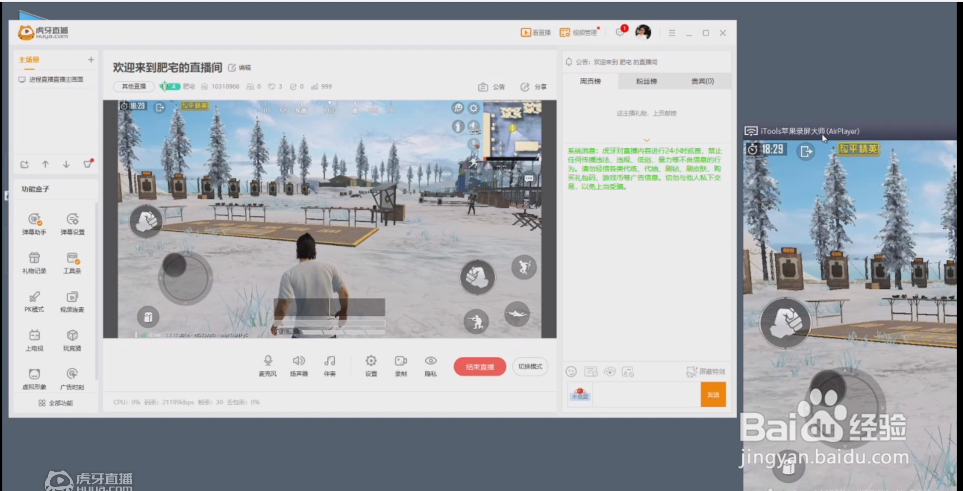Image resolution: width=963 pixels, height=491 pixels.
Task: Click 切换模式 to switch mode
Action: pyautogui.click(x=530, y=366)
